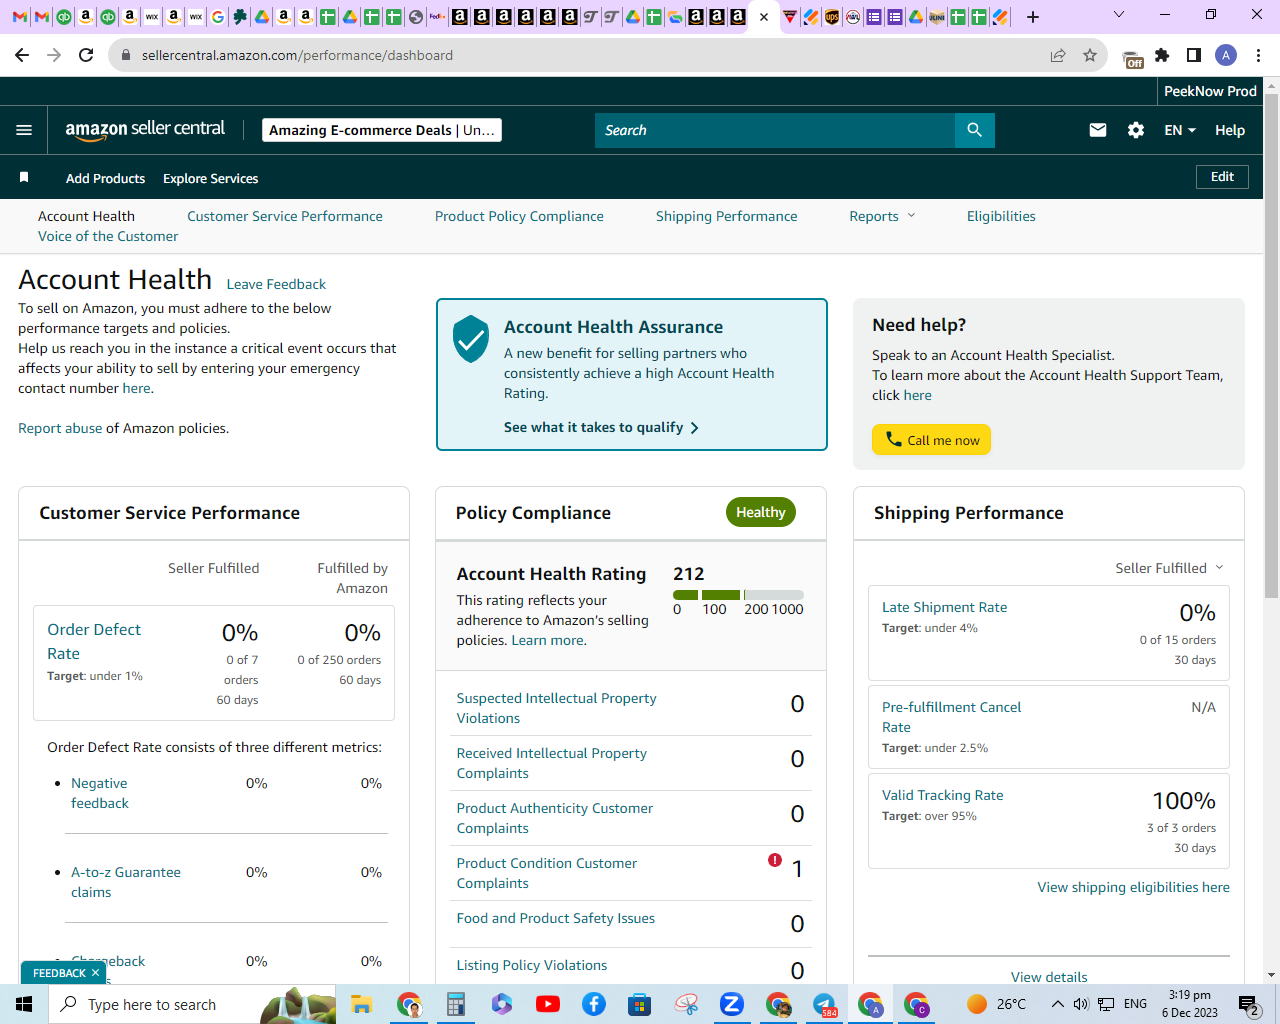The height and width of the screenshot is (1024, 1280).
Task: Open Suspected Intellectual Property Violations
Action: tap(556, 708)
